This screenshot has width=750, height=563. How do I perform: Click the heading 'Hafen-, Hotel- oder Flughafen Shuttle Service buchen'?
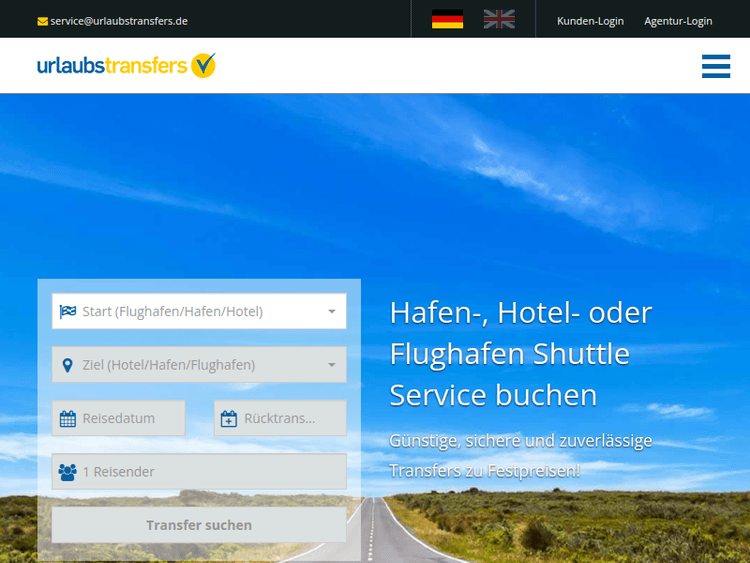[520, 353]
